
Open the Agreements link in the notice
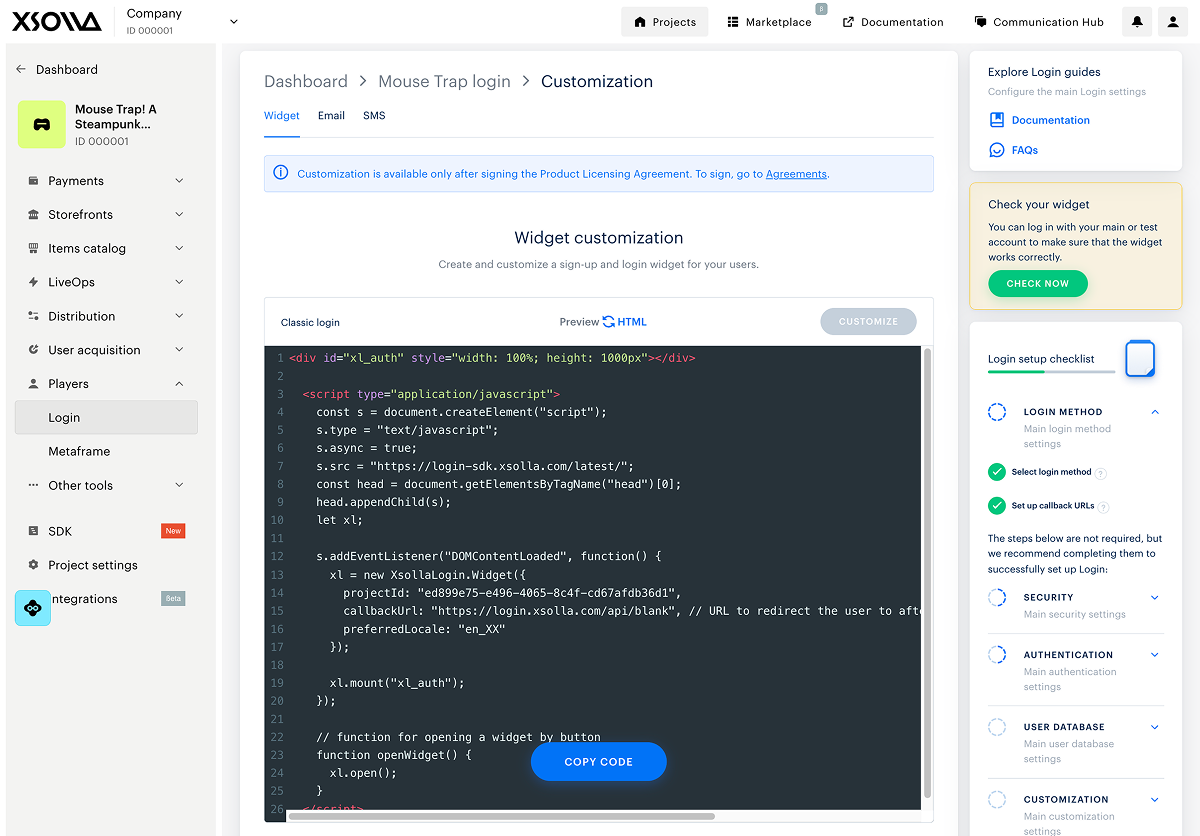coord(796,174)
